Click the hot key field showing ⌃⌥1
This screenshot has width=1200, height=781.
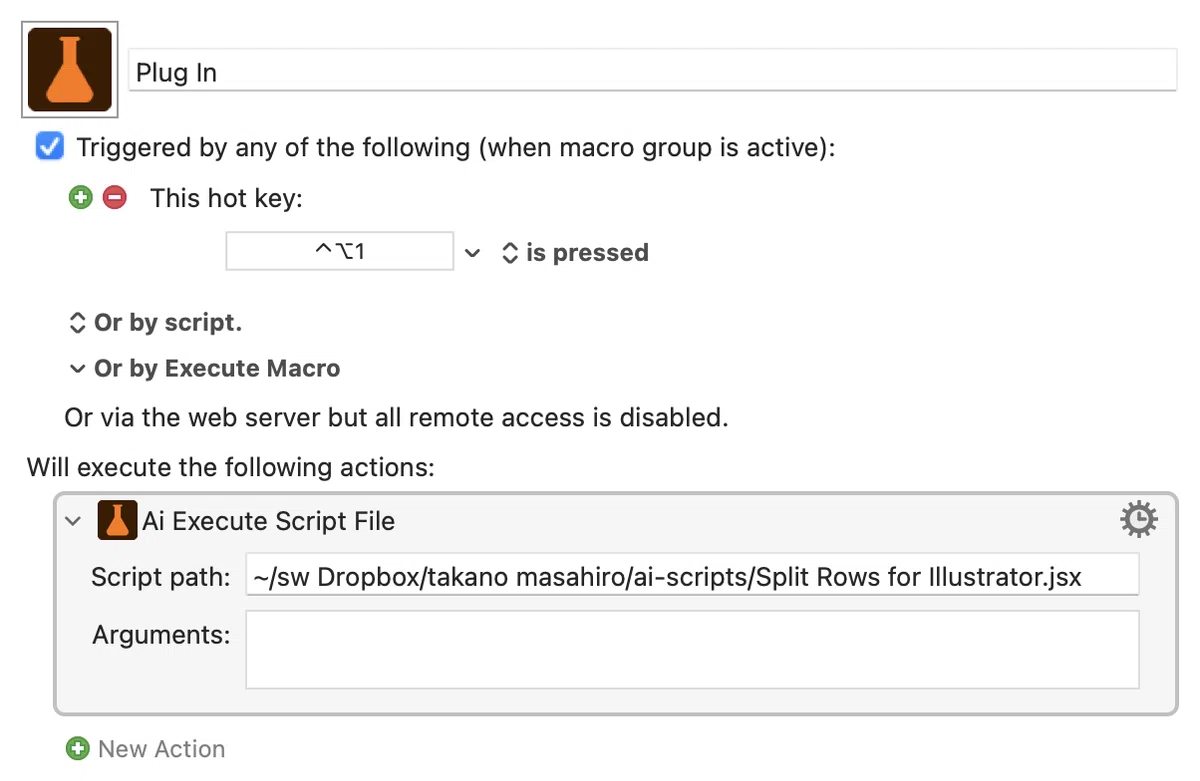pos(340,251)
